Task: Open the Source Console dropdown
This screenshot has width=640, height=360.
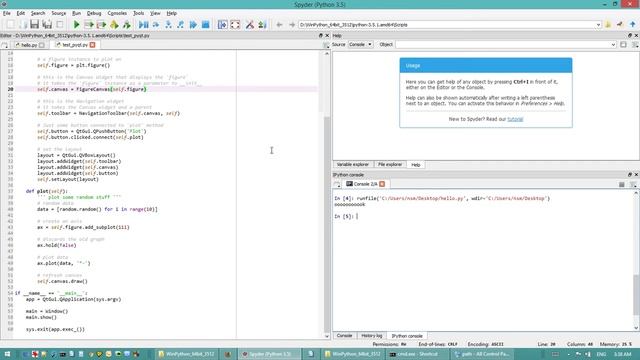Action: [x=360, y=44]
